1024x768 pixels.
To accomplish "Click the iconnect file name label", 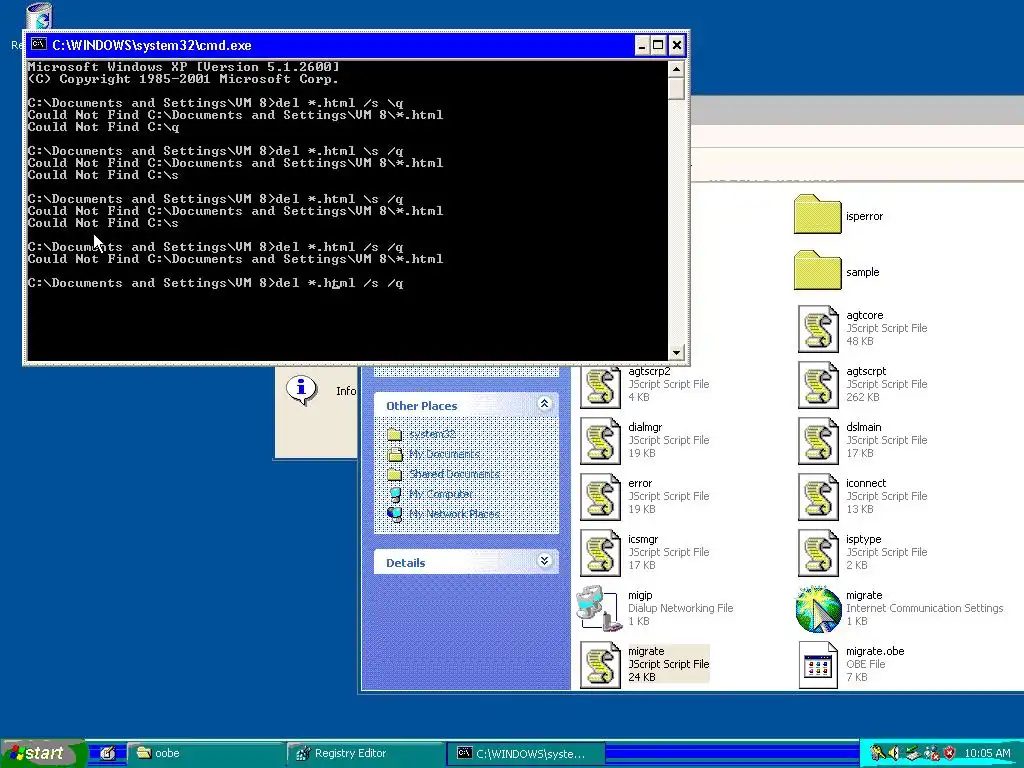I will (x=866, y=483).
